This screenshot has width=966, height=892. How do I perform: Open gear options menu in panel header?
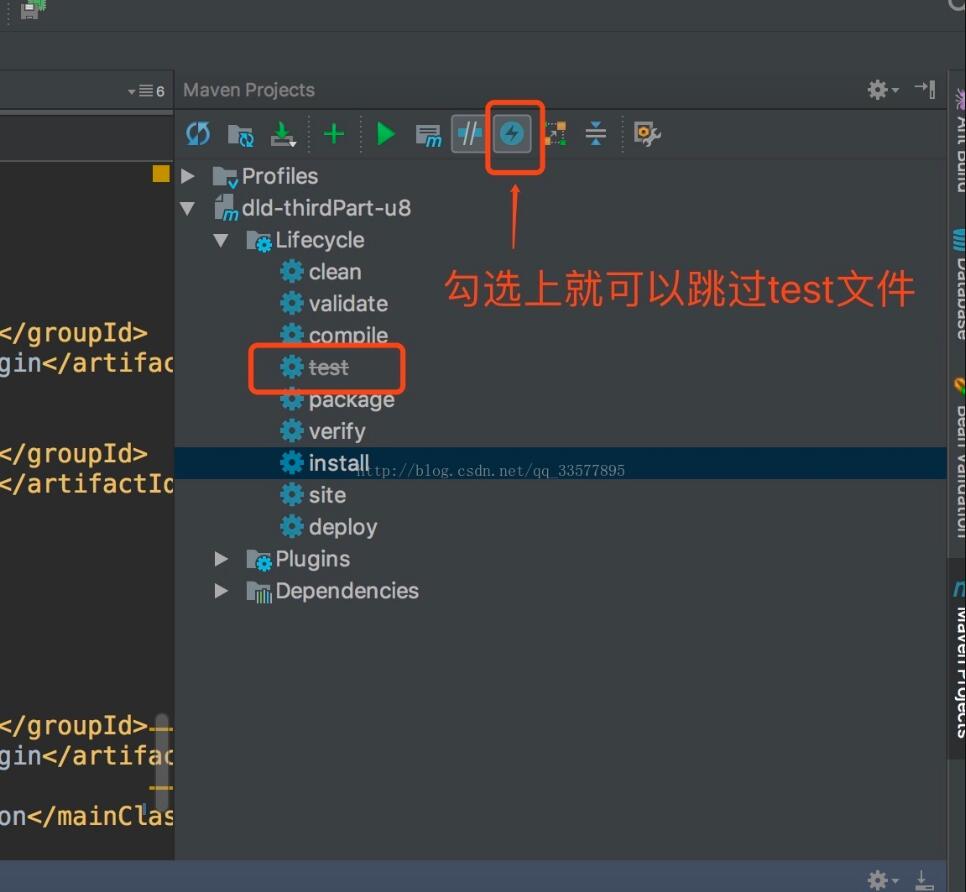[877, 89]
